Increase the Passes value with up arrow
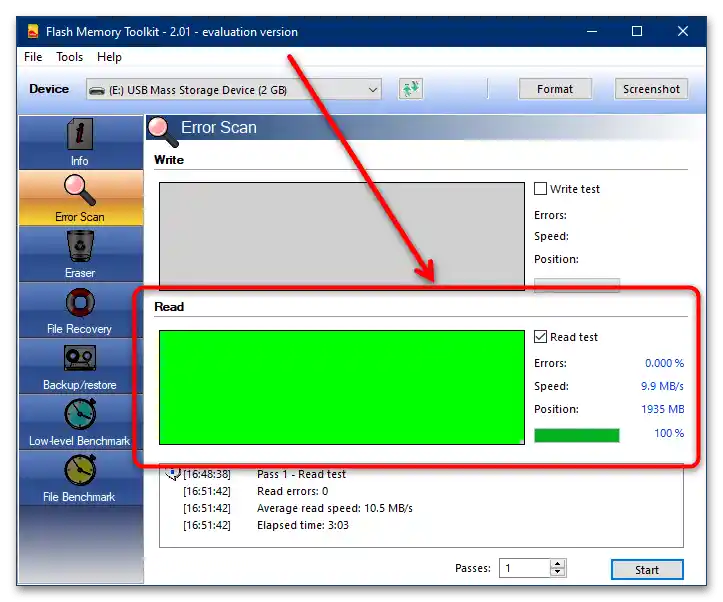Screen dimensions: 723x602 558,564
